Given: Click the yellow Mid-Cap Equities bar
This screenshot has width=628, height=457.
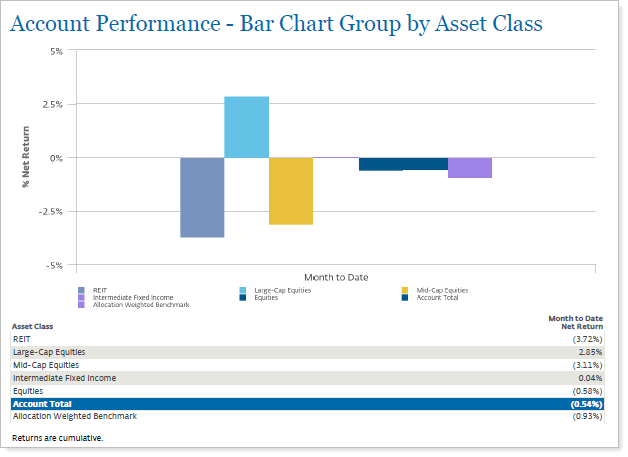Looking at the screenshot, I should (290, 190).
